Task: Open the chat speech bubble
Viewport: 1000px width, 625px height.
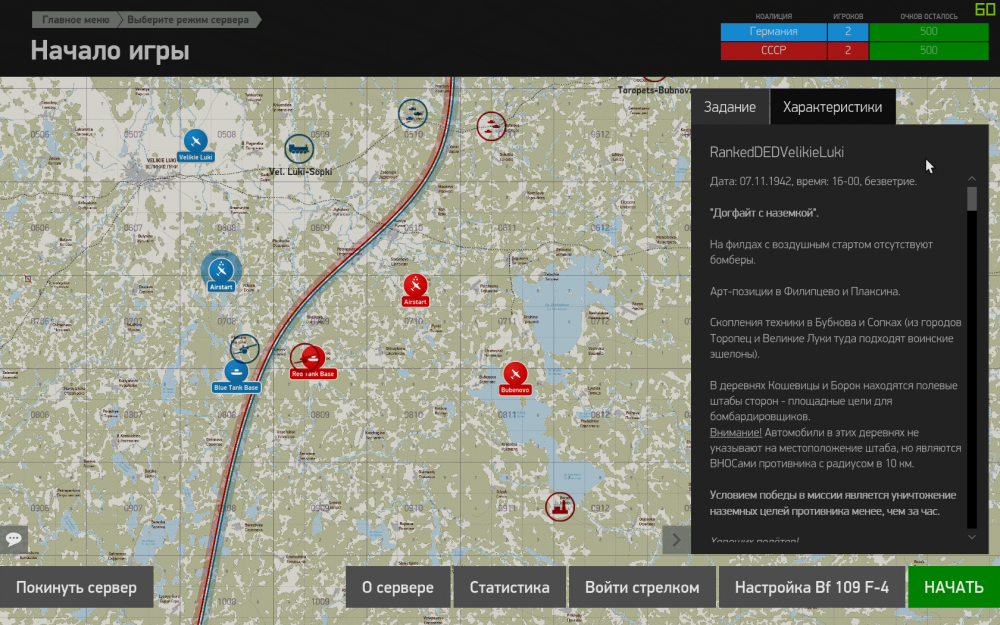Action: pos(14,538)
